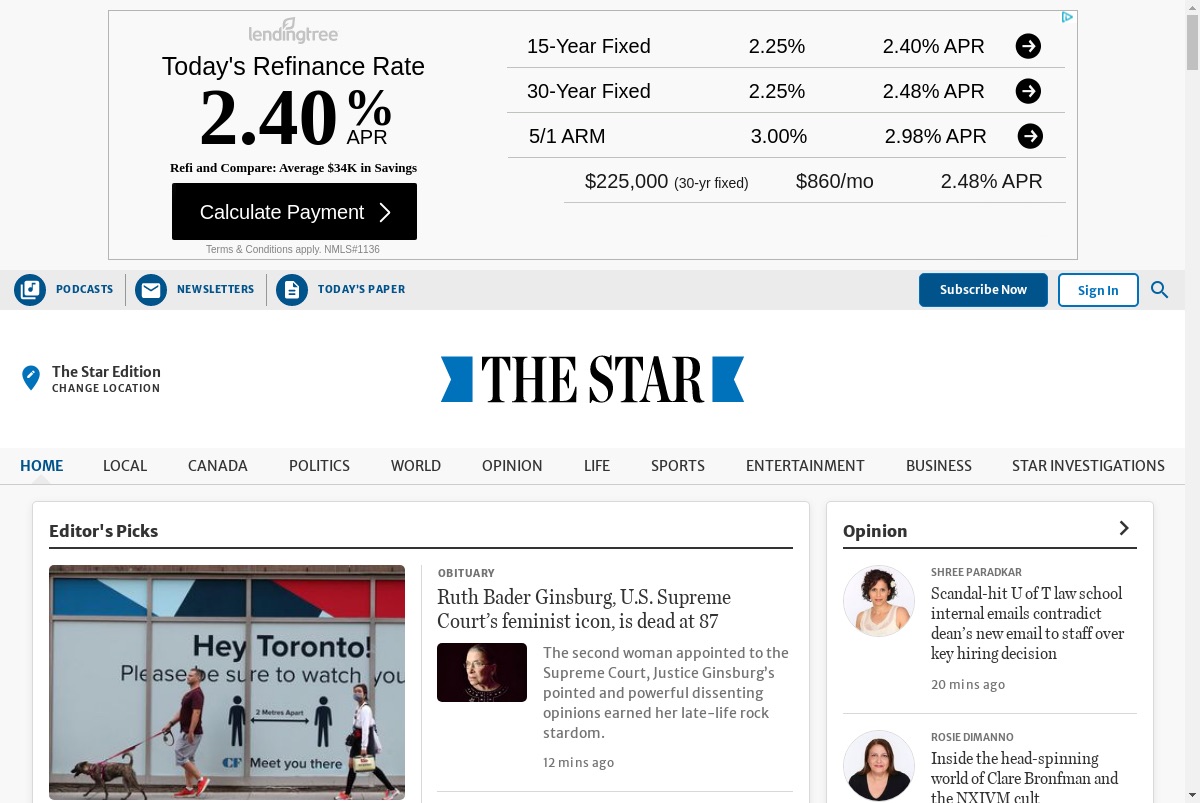Go to the Sports section
1200x803 pixels.
(x=678, y=466)
